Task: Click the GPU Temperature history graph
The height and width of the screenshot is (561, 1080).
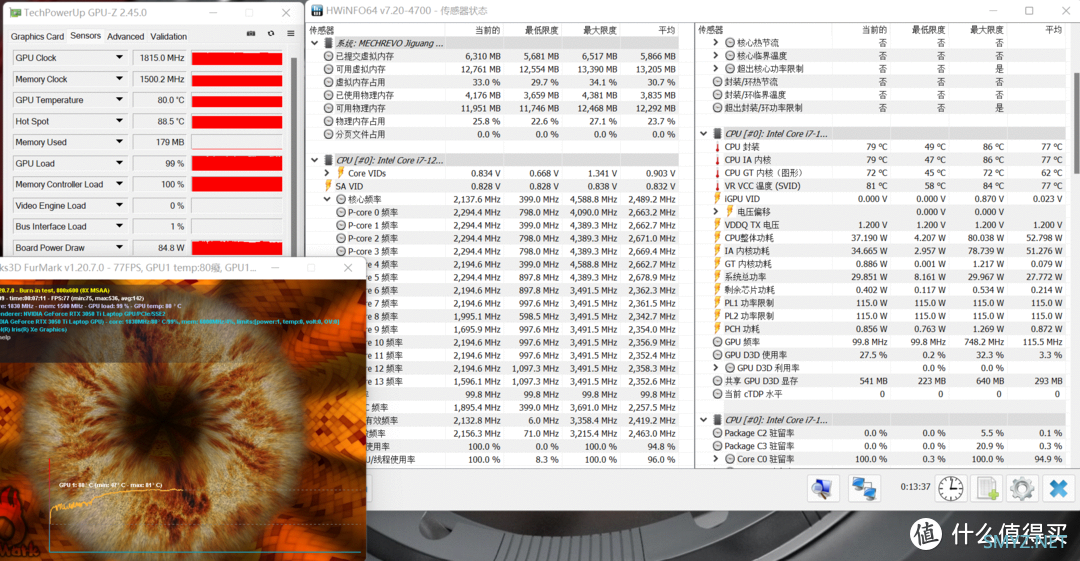Action: pos(237,100)
